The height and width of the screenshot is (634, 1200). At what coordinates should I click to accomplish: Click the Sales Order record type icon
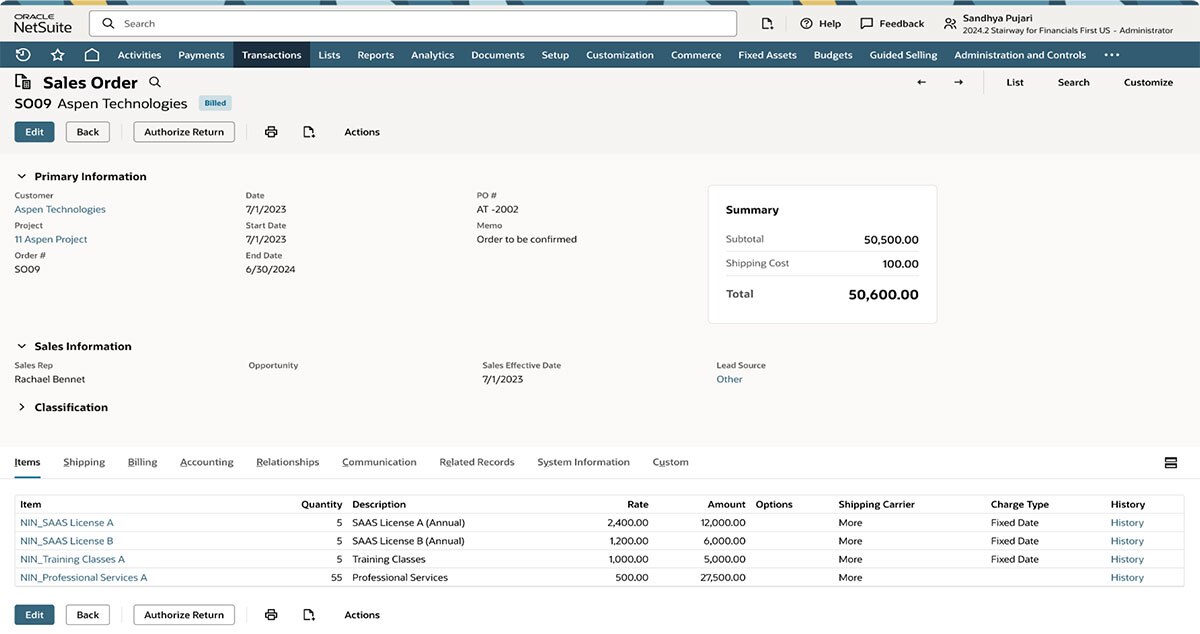pos(23,82)
